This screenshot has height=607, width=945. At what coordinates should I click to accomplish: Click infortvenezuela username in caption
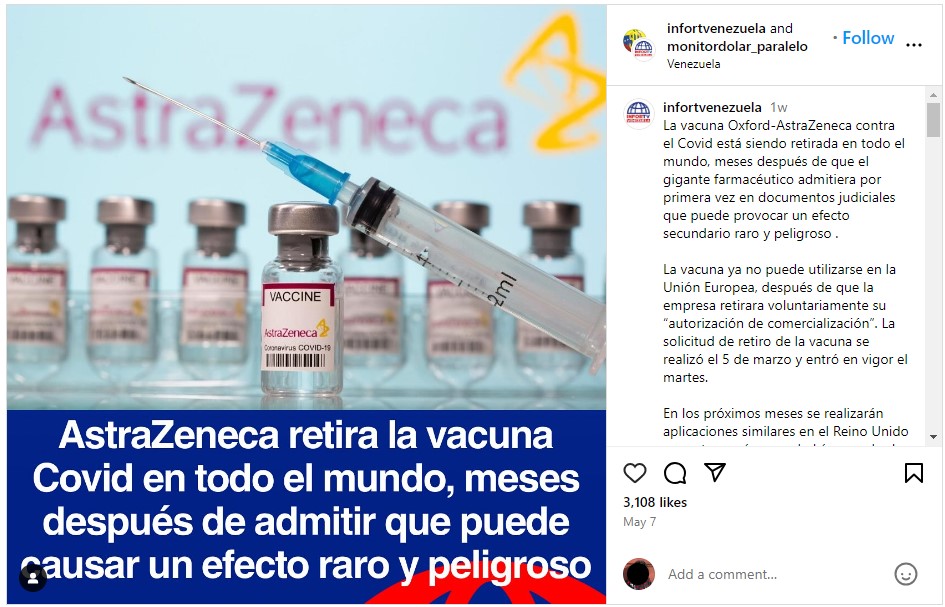click(x=712, y=107)
